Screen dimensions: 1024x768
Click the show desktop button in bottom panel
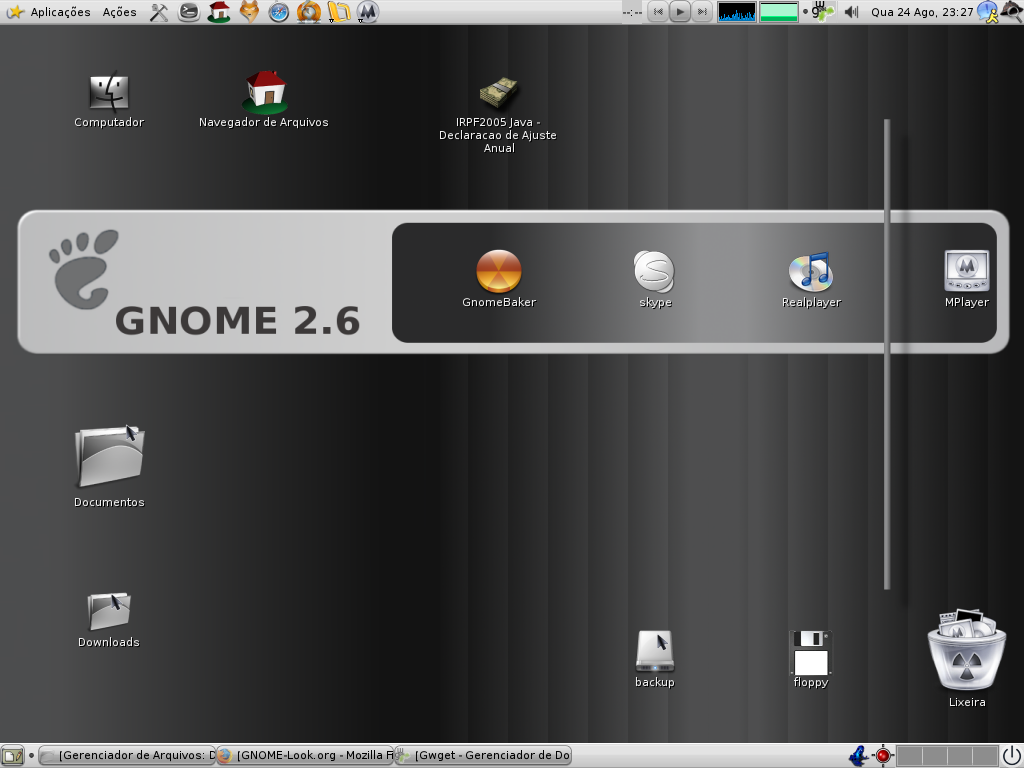(12, 756)
